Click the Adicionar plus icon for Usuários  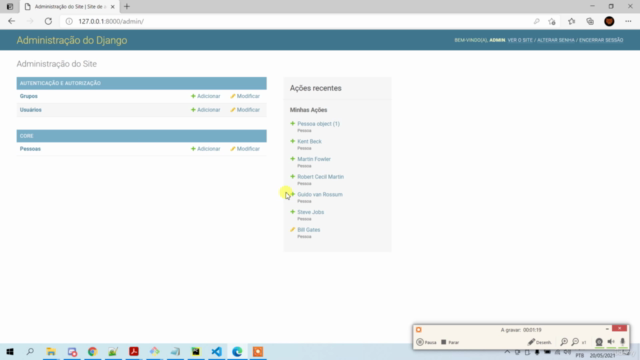point(193,110)
